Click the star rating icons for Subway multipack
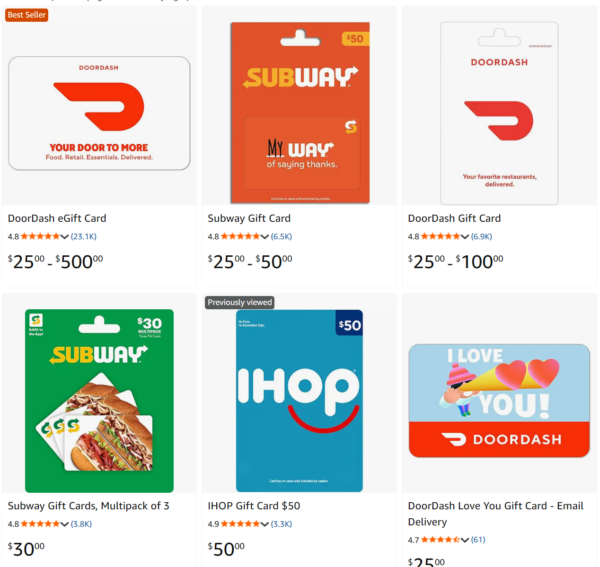This screenshot has height=567, width=600. click(40, 523)
